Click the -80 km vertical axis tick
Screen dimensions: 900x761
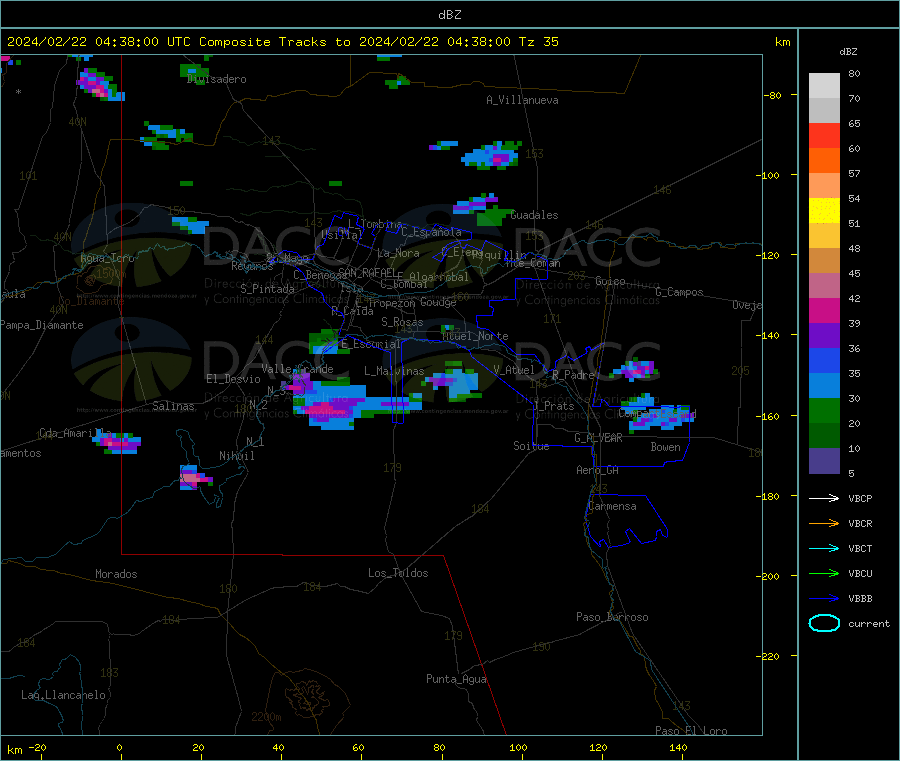click(x=773, y=95)
